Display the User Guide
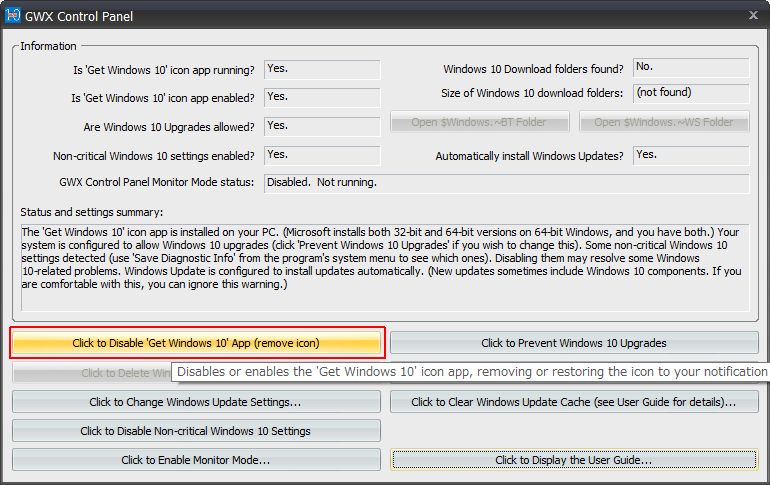Viewport: 770px width, 485px height. coord(573,460)
